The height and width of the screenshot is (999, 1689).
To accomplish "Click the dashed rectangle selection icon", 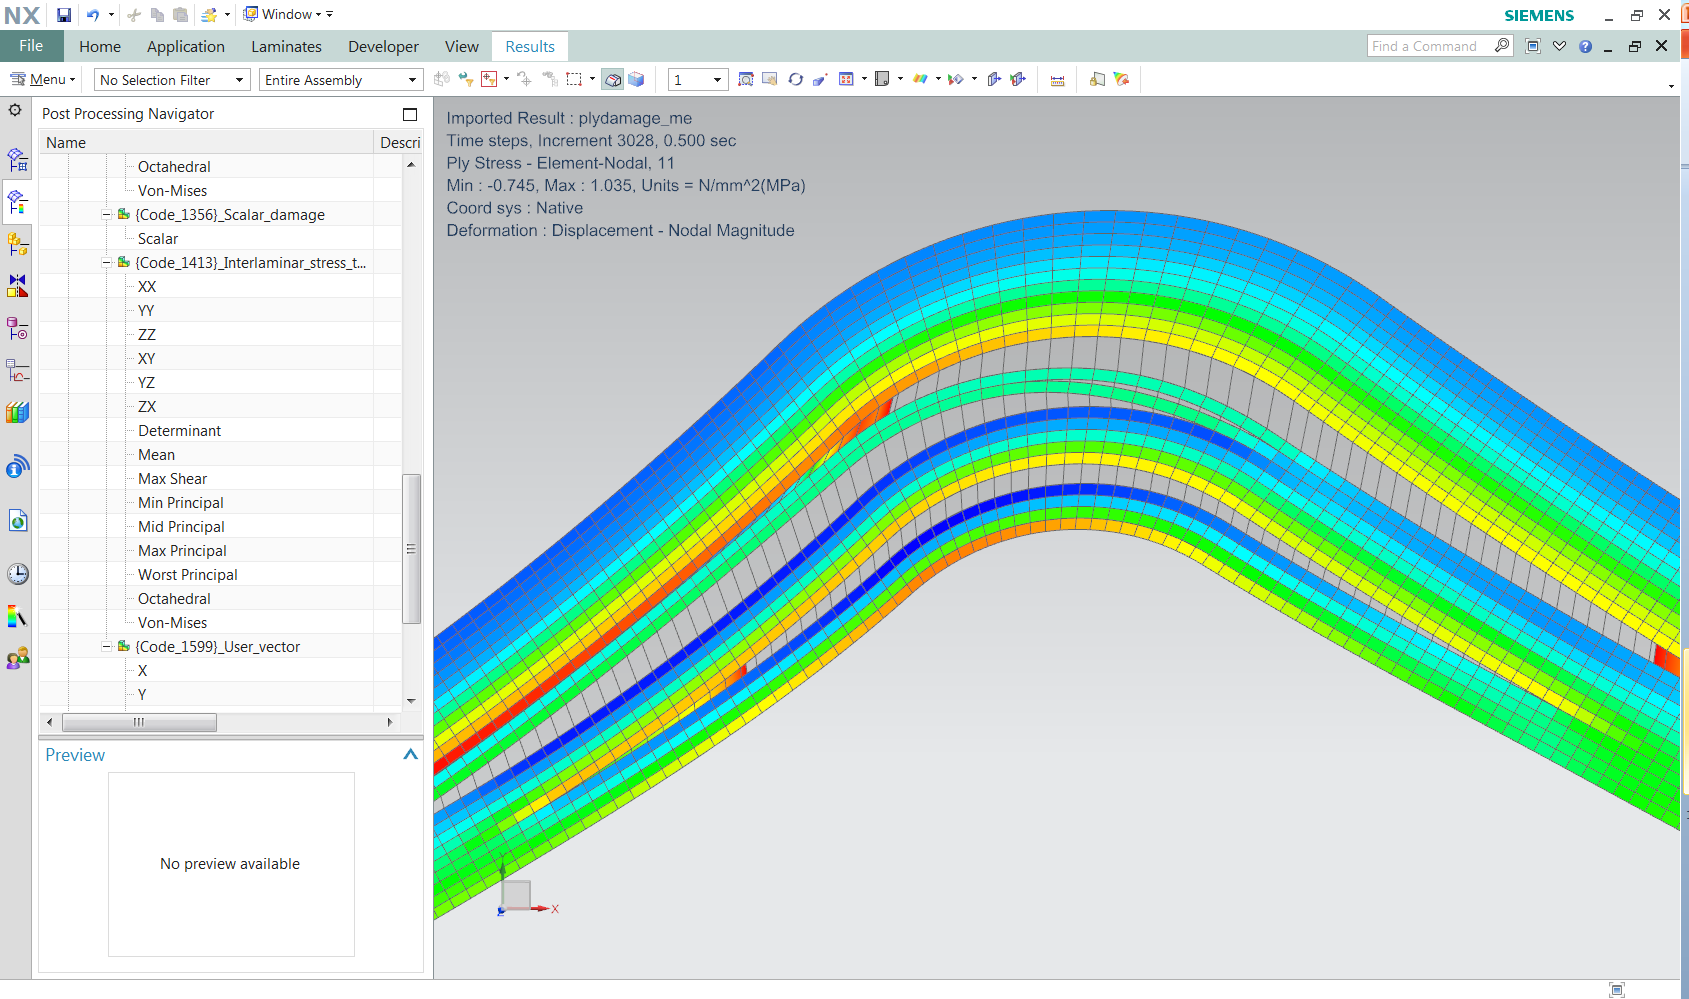I will [574, 79].
